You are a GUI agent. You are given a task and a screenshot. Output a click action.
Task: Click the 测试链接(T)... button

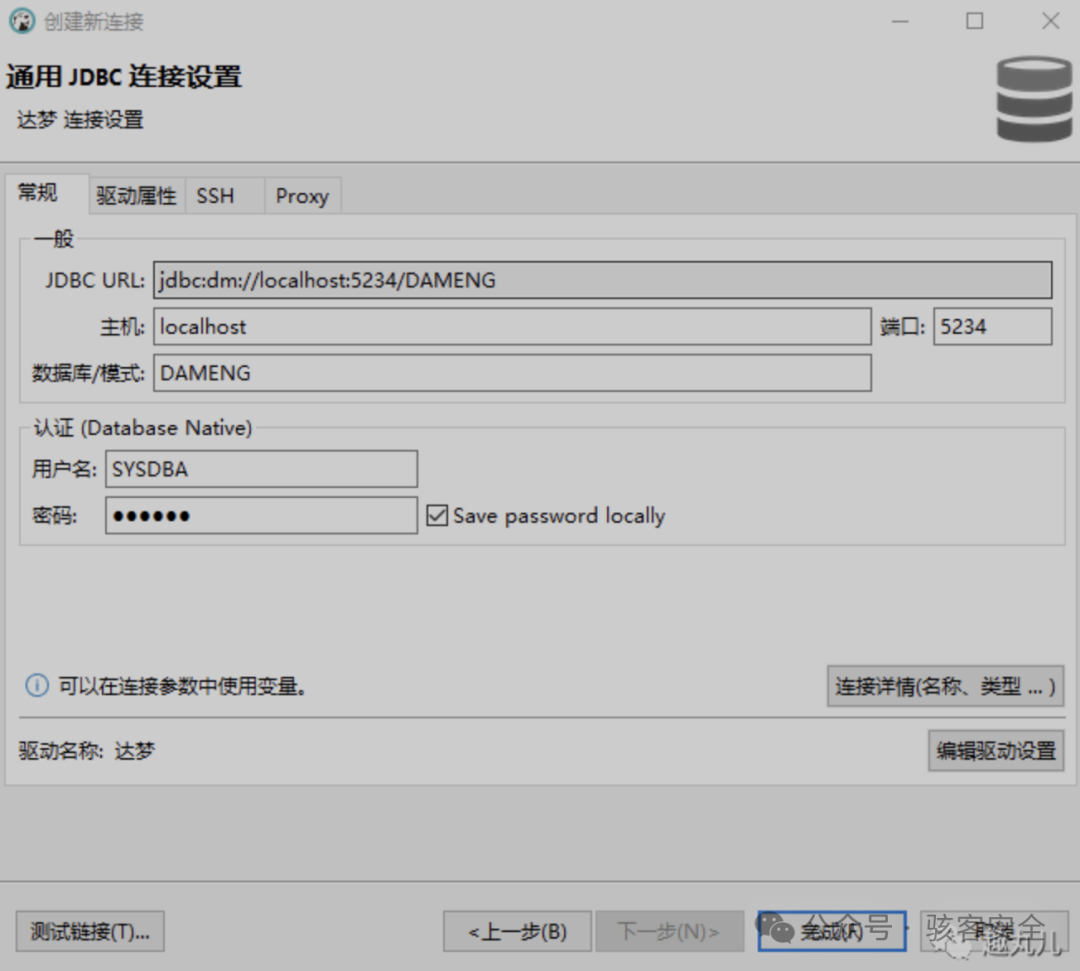[90, 931]
